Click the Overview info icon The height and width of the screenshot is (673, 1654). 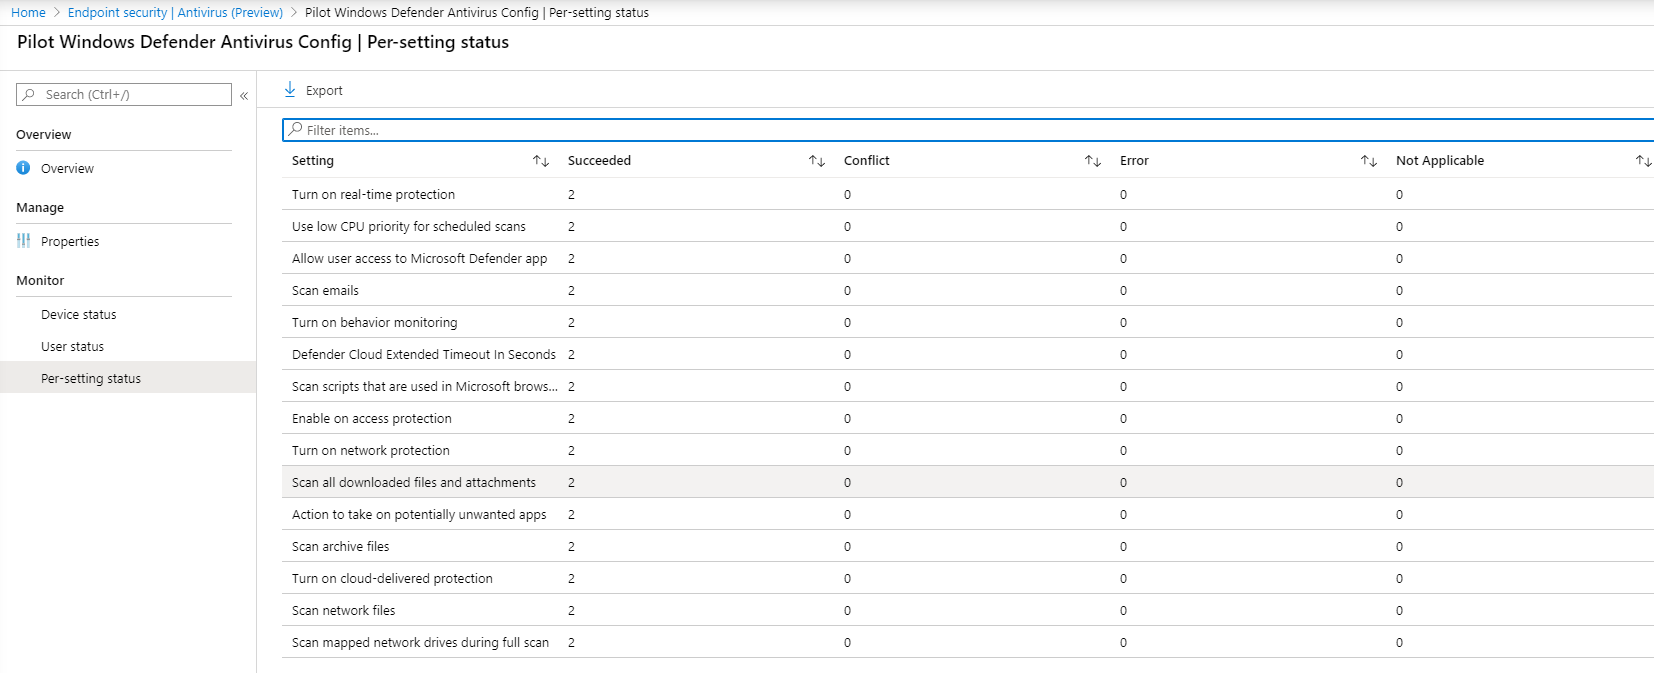(x=24, y=168)
